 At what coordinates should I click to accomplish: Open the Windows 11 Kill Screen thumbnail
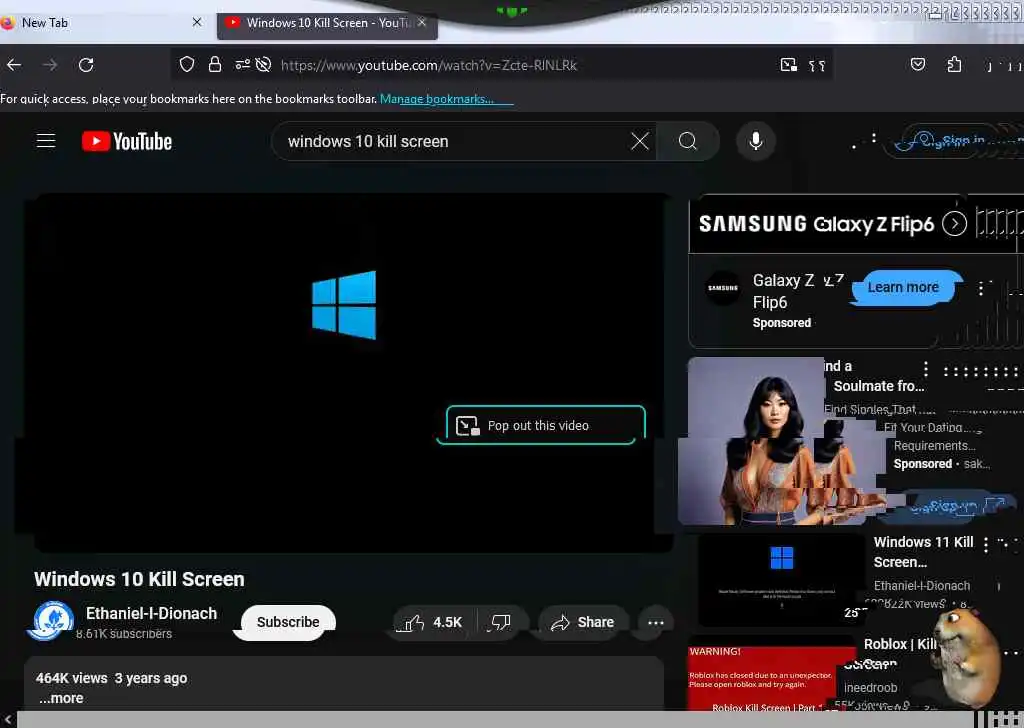pyautogui.click(x=782, y=580)
